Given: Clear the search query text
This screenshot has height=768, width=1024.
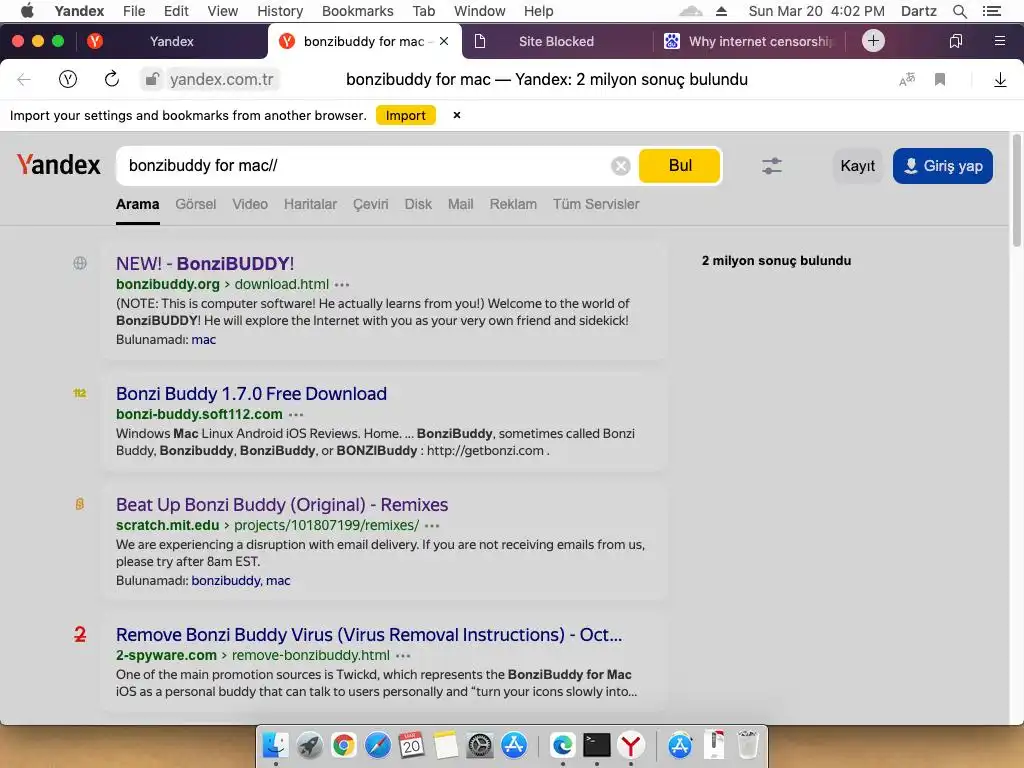Looking at the screenshot, I should [x=620, y=166].
